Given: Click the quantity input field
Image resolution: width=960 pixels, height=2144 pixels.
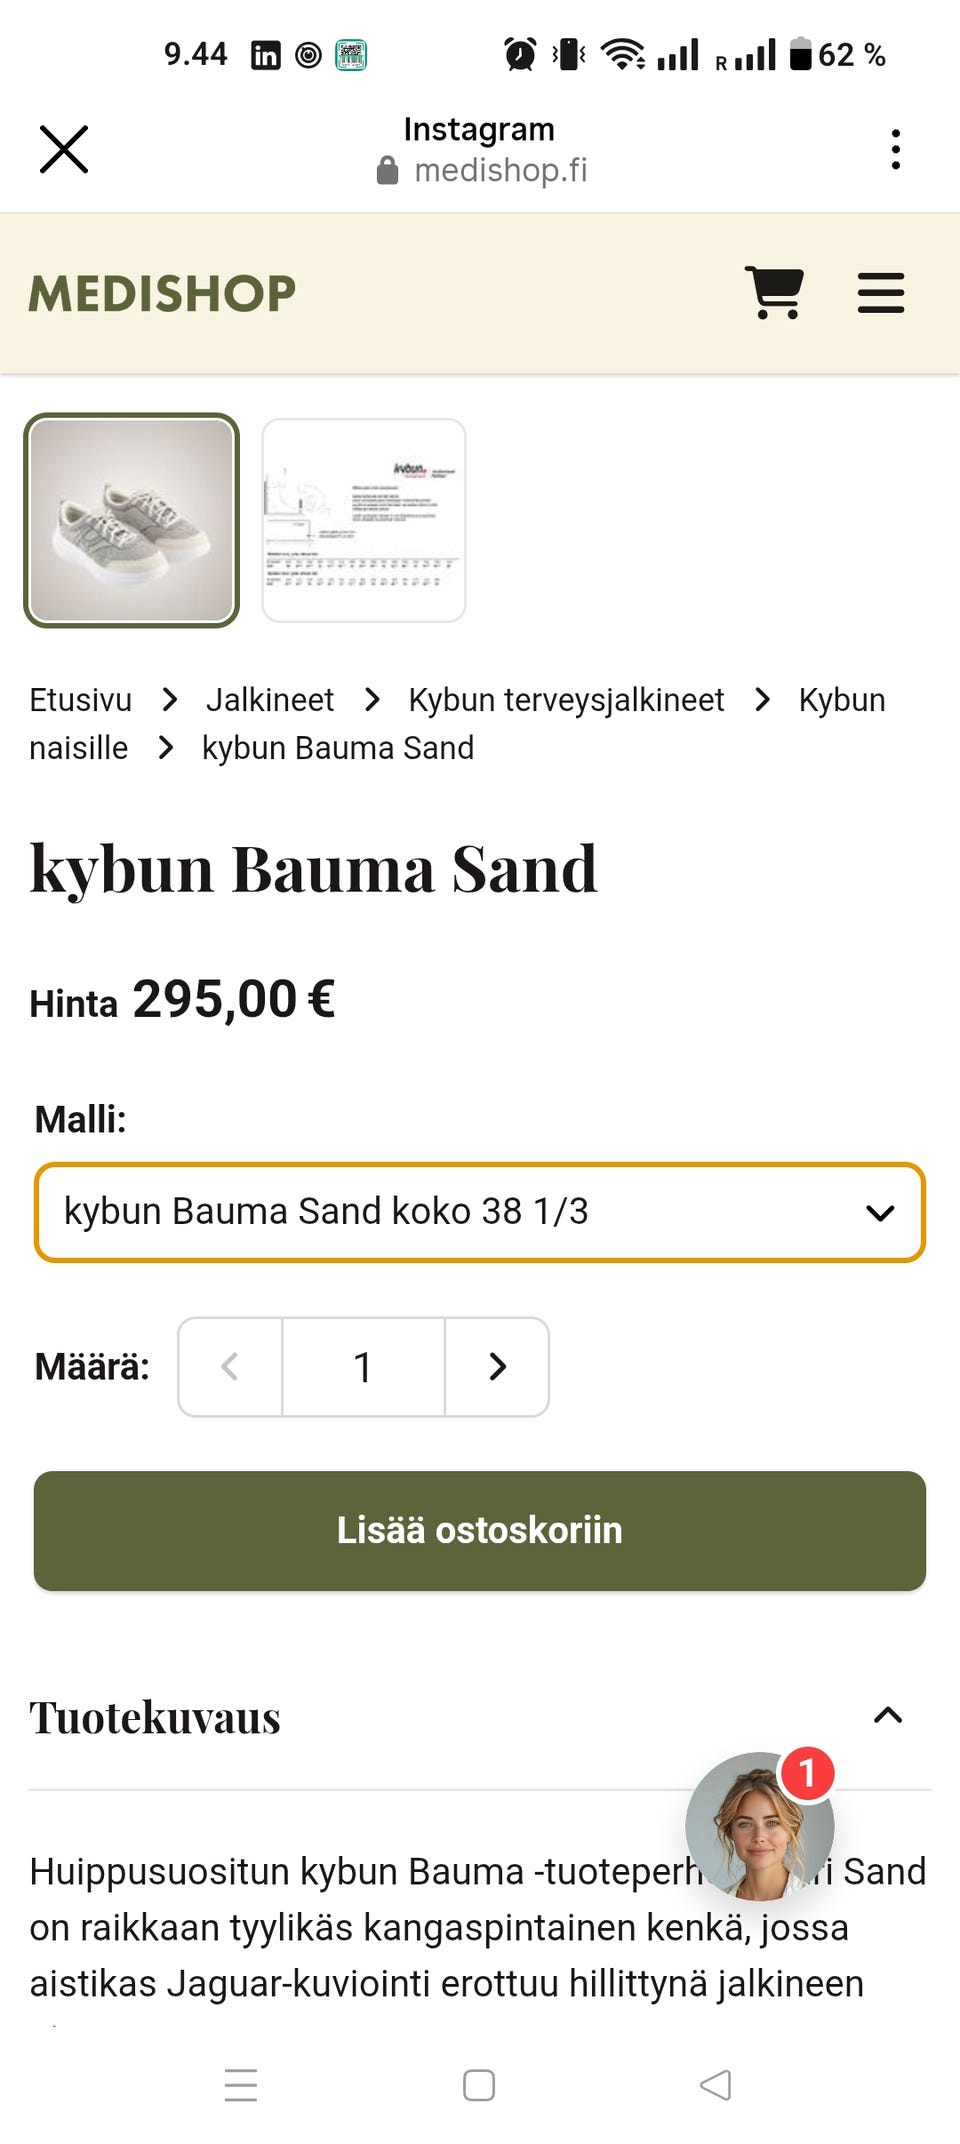Looking at the screenshot, I should 363,1367.
